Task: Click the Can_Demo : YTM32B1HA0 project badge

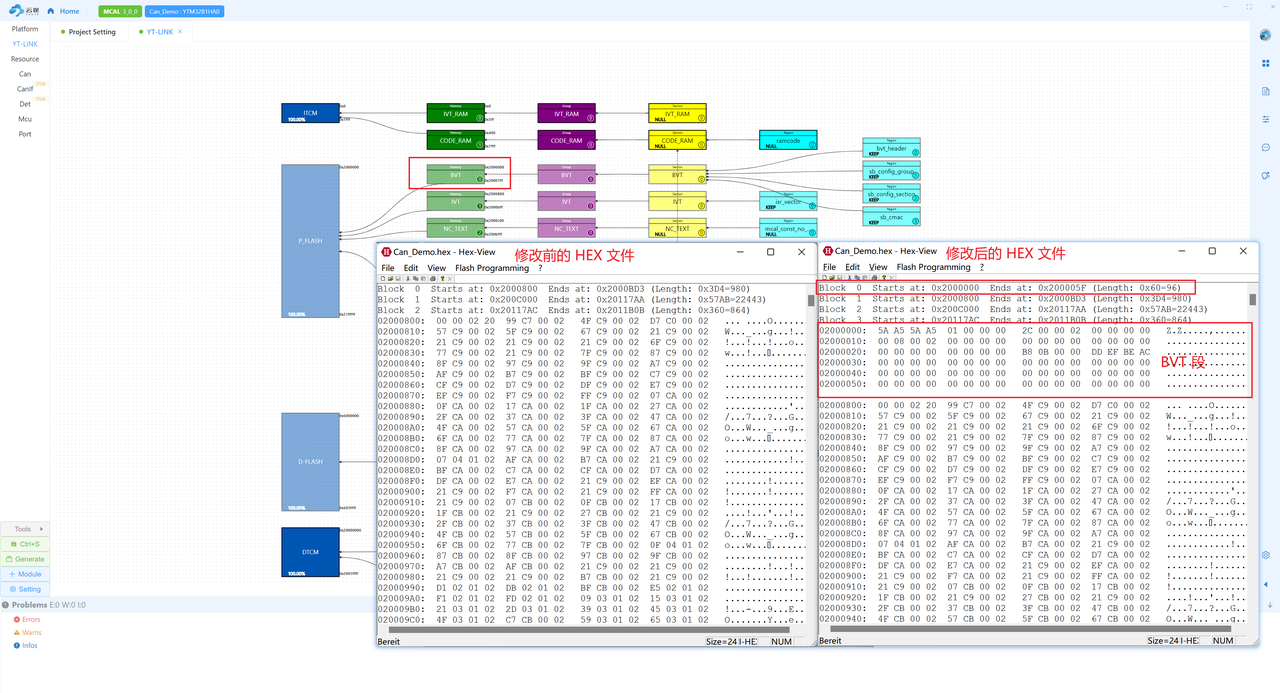Action: (184, 12)
